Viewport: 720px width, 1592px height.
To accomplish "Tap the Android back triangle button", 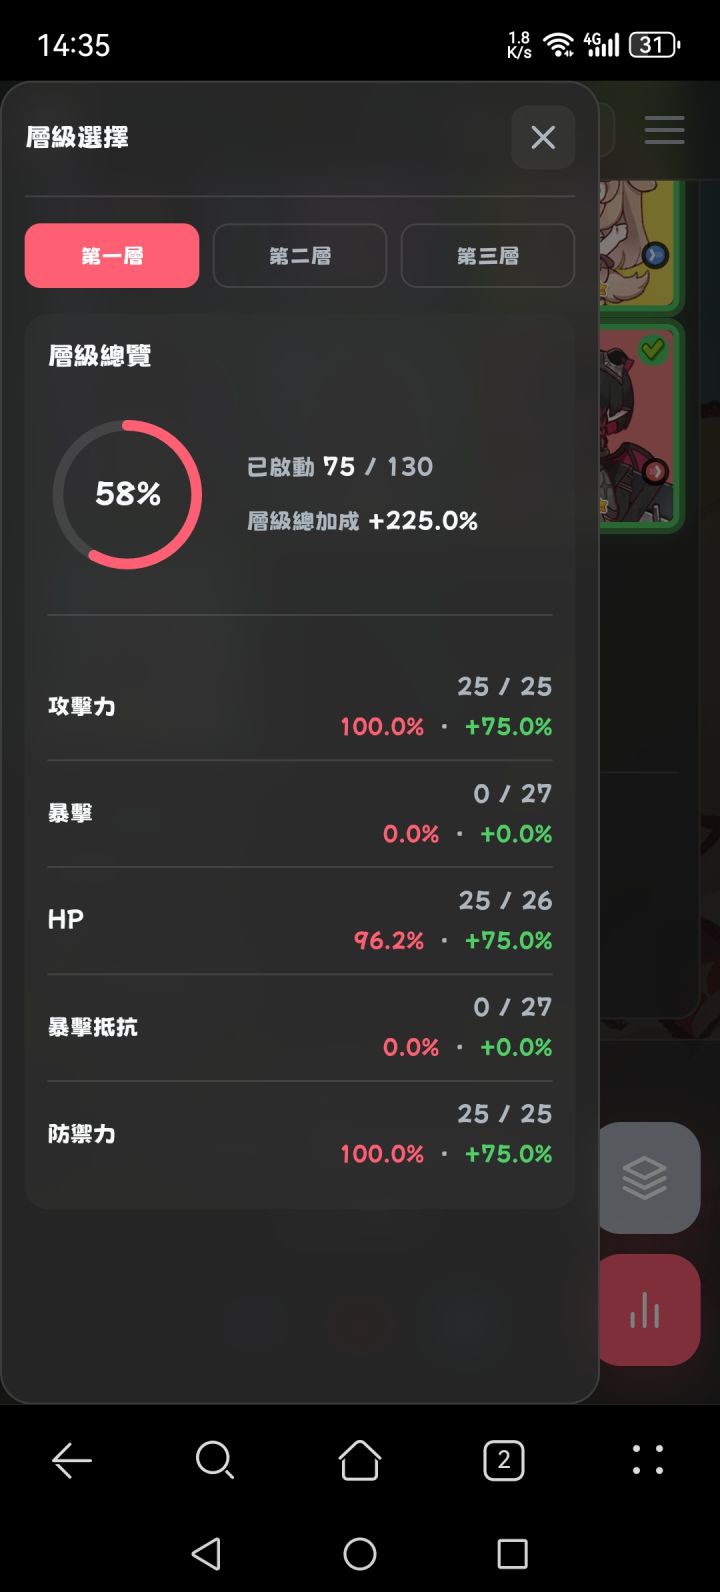I will (206, 1553).
